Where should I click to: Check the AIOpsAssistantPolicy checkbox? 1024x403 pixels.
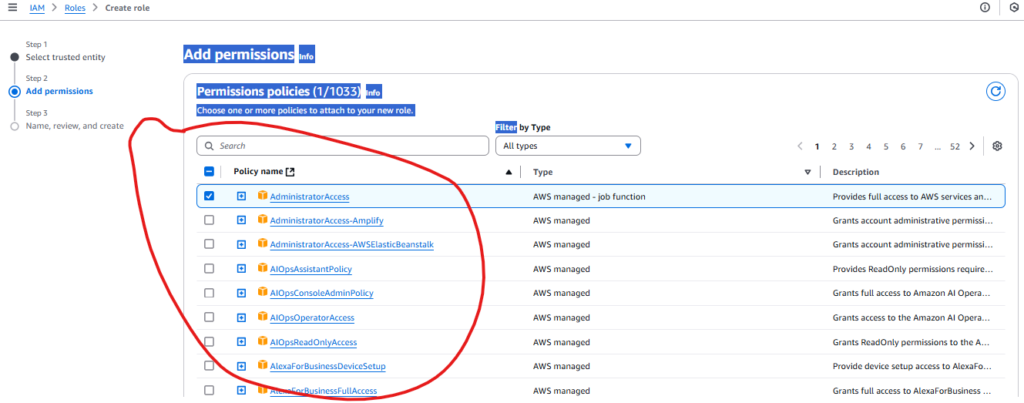(209, 268)
